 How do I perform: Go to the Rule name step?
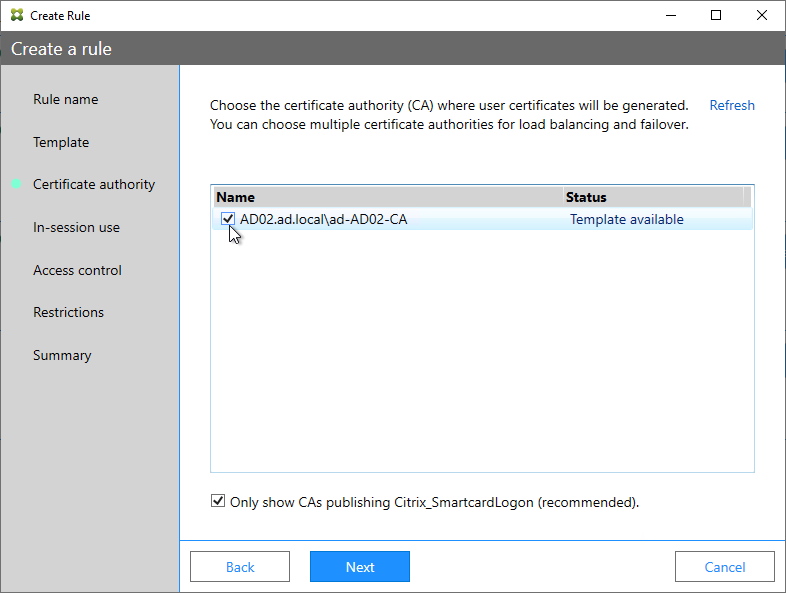coord(66,99)
